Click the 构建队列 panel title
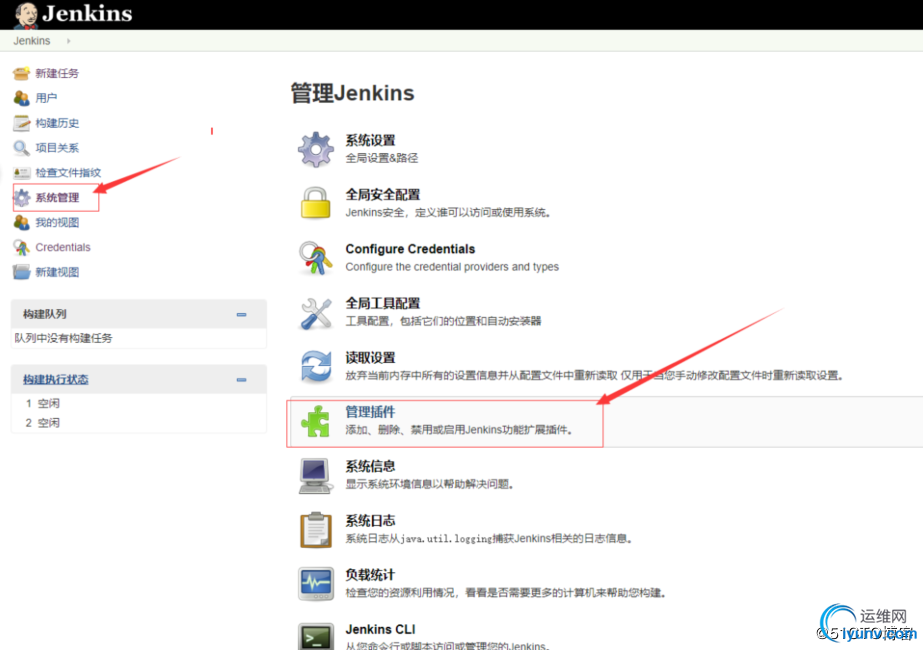This screenshot has width=923, height=650. [x=45, y=314]
